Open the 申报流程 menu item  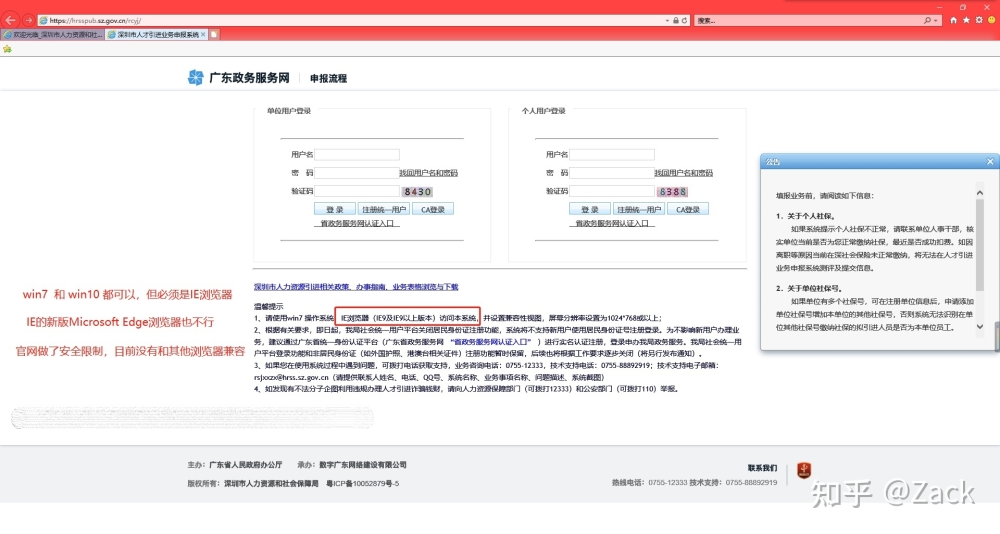[328, 78]
